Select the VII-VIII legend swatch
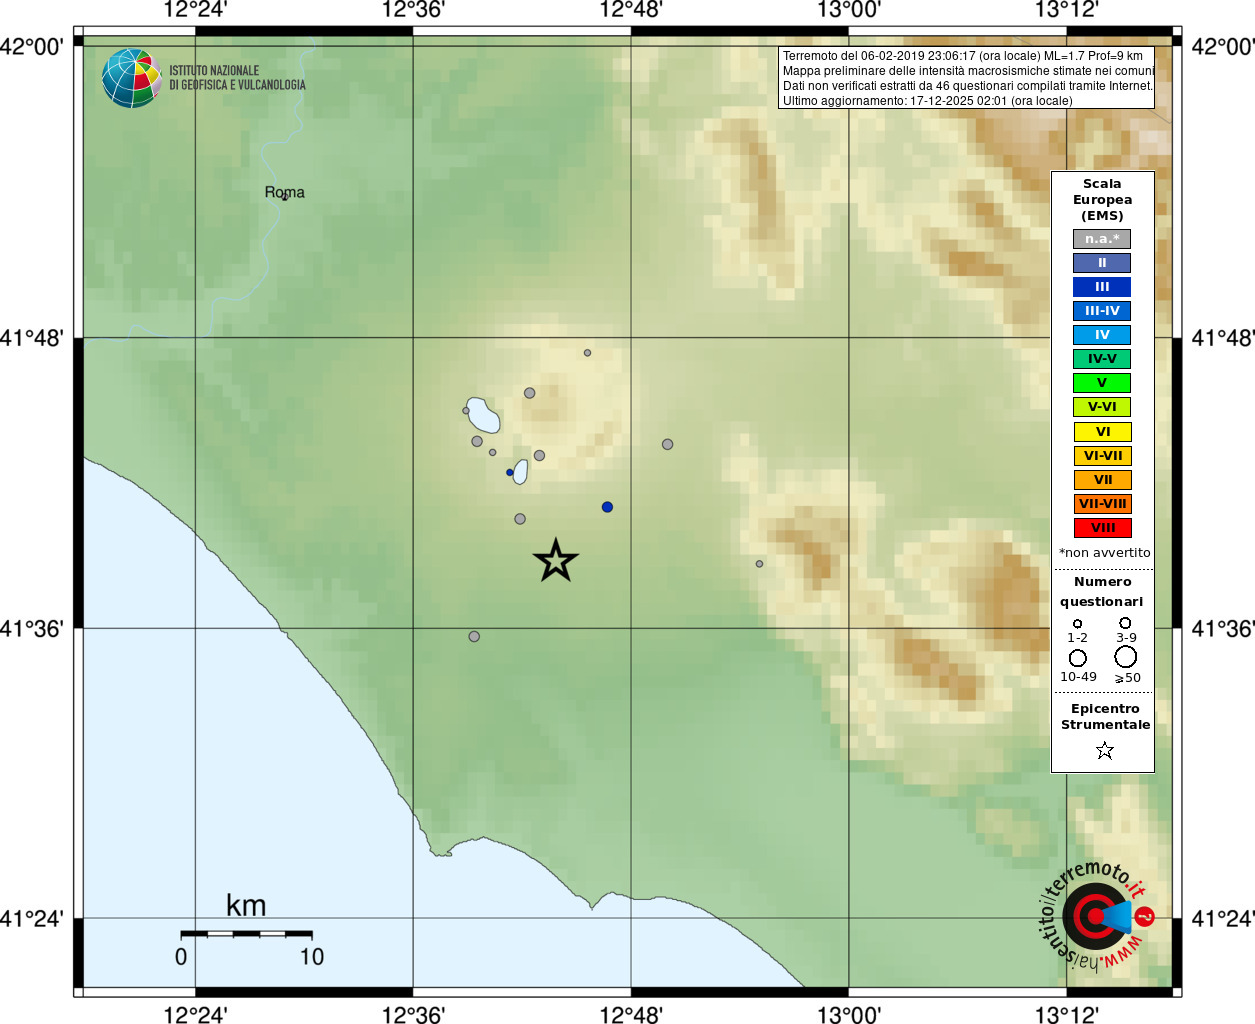1255x1024 pixels. [1102, 504]
